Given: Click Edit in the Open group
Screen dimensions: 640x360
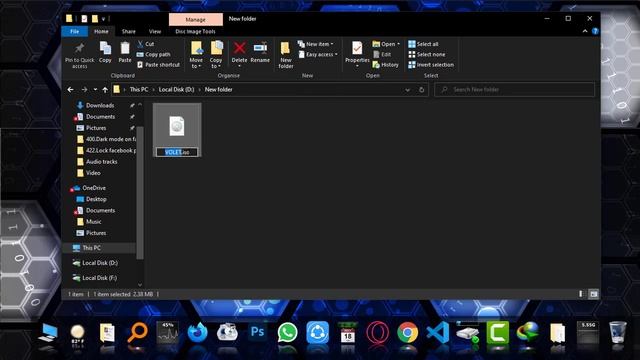Looking at the screenshot, I should pos(382,54).
